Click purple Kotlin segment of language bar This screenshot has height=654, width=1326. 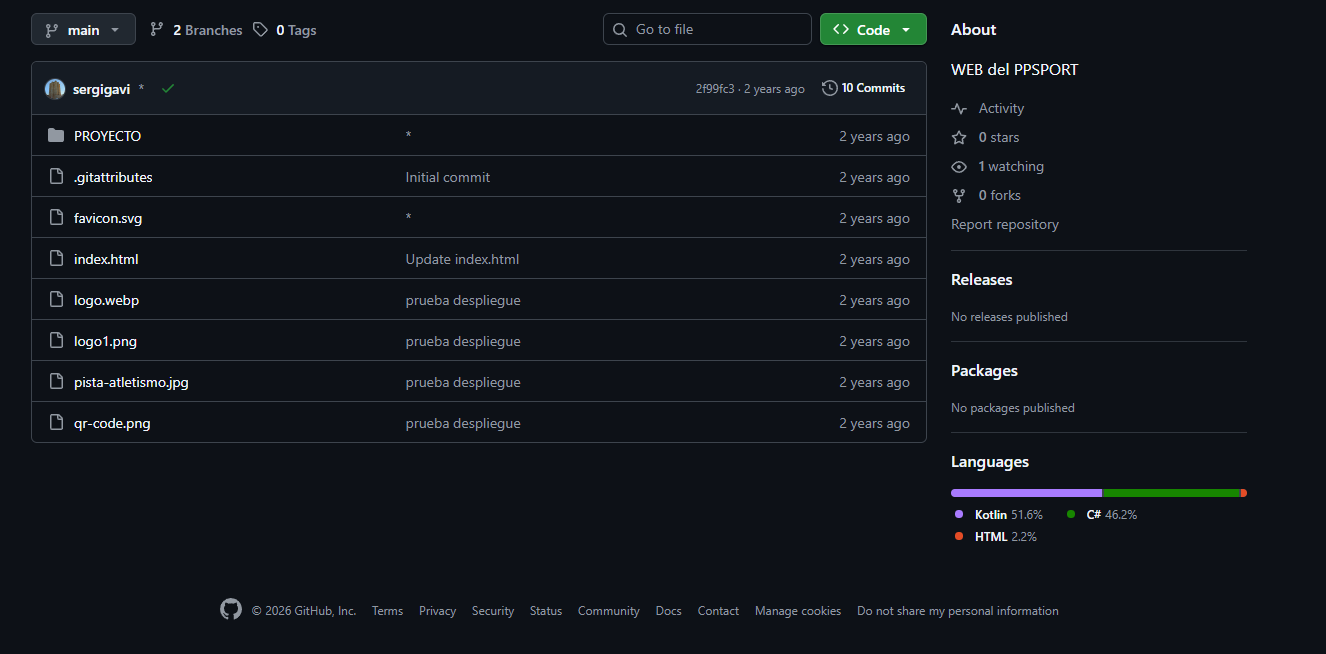[1025, 493]
